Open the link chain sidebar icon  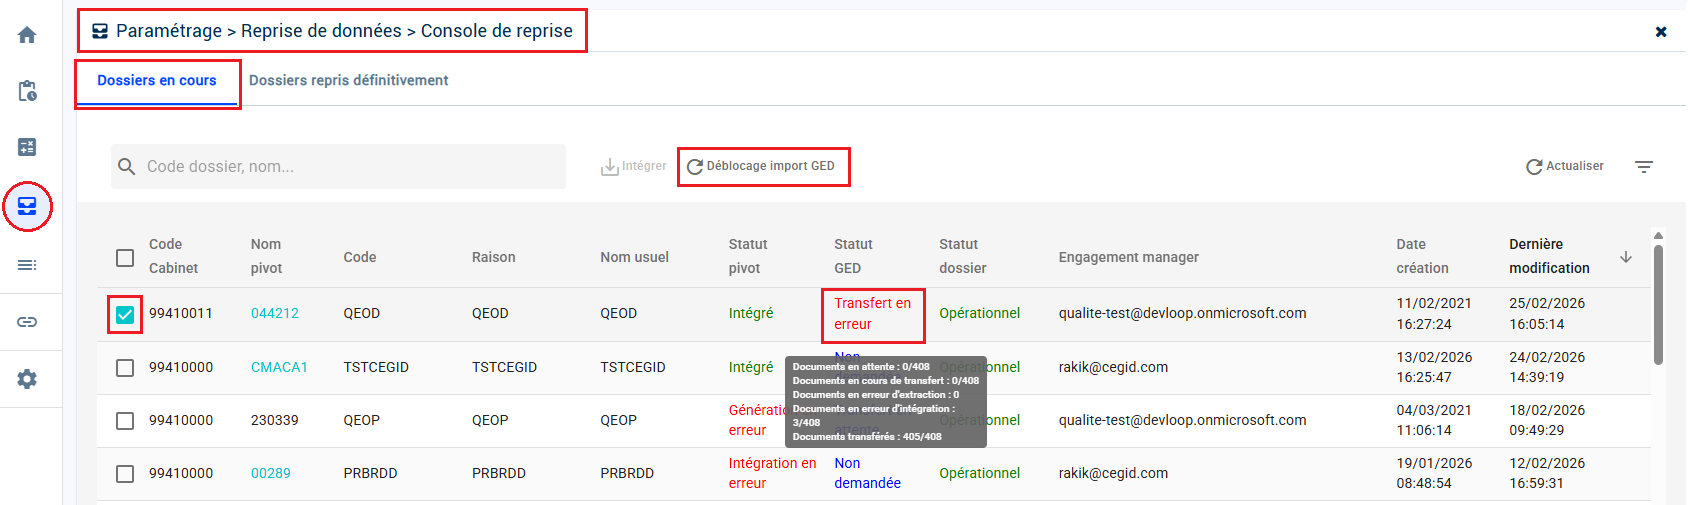(x=27, y=322)
